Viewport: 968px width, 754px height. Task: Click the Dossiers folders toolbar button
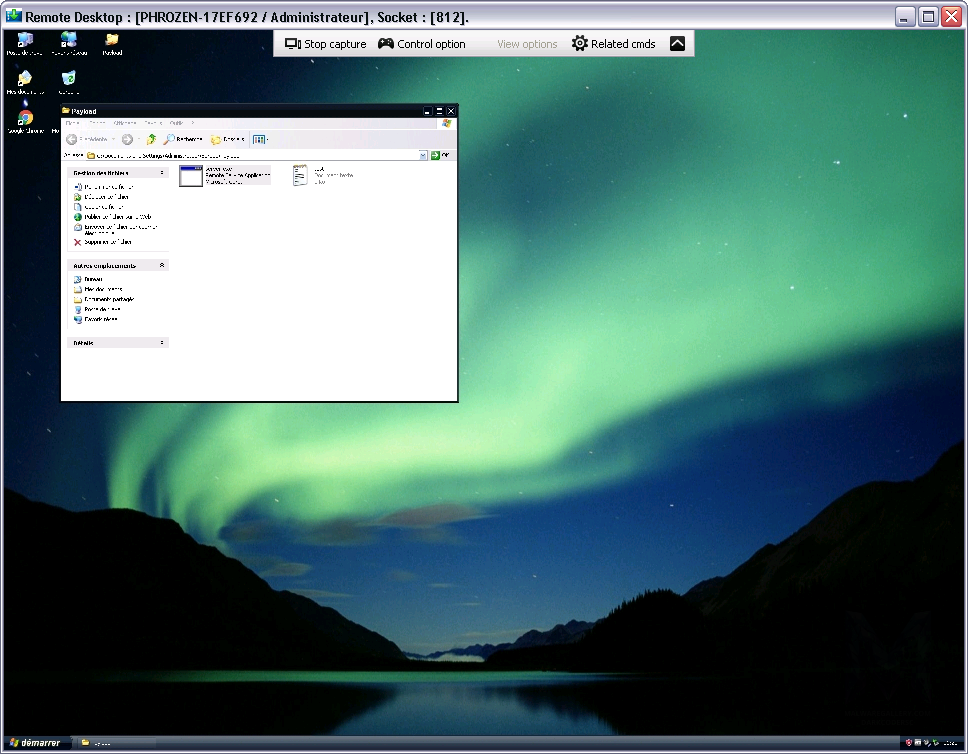pos(227,139)
